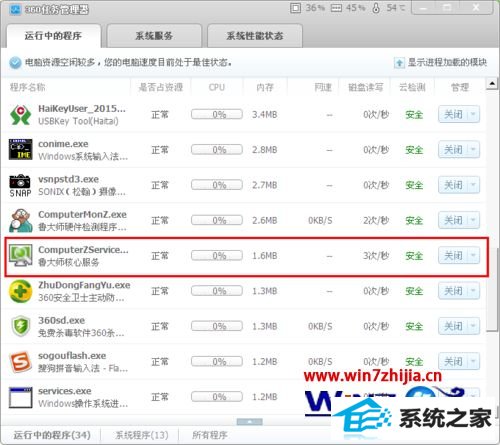The height and width of the screenshot is (445, 500).
Task: Close vsnpstd3.exe with 关闭 button
Action: tap(453, 185)
